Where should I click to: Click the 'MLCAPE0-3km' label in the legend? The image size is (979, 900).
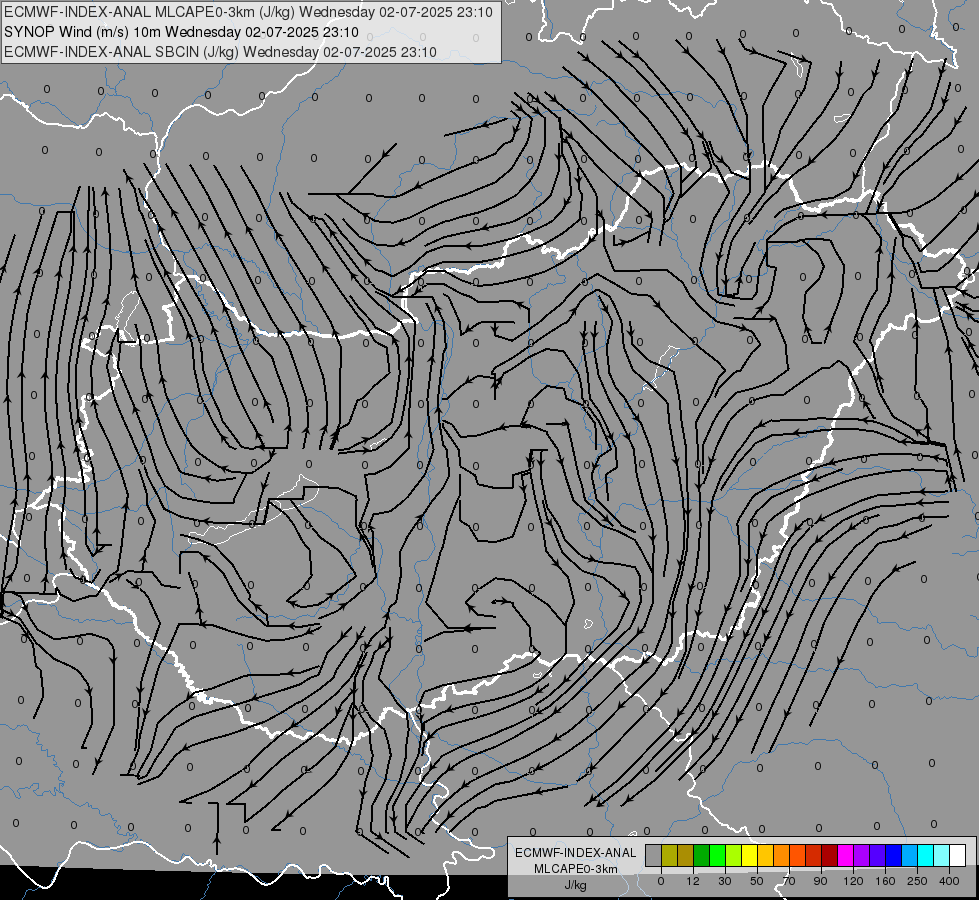coord(576,869)
